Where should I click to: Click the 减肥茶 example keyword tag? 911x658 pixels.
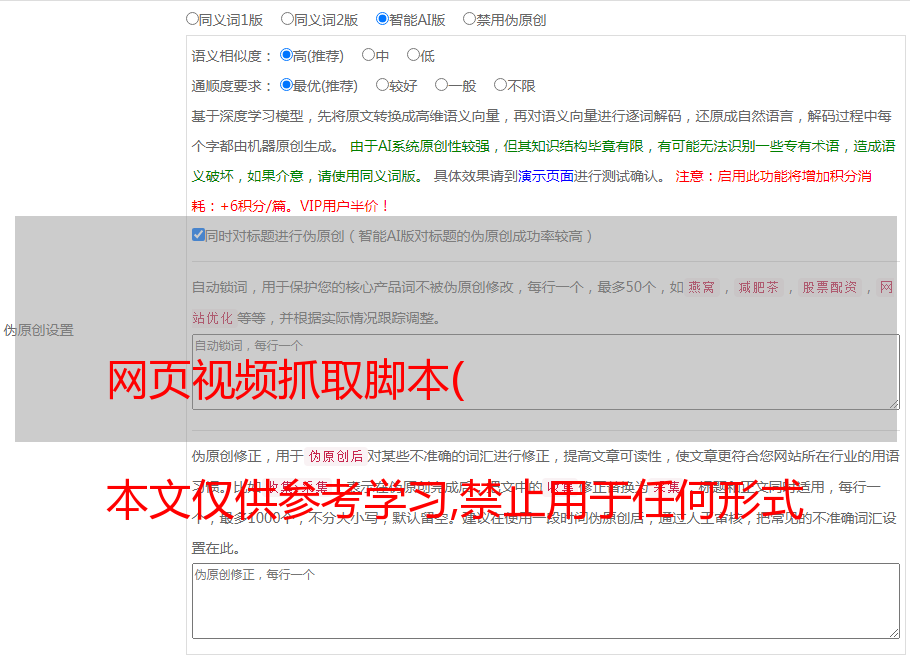tap(758, 287)
